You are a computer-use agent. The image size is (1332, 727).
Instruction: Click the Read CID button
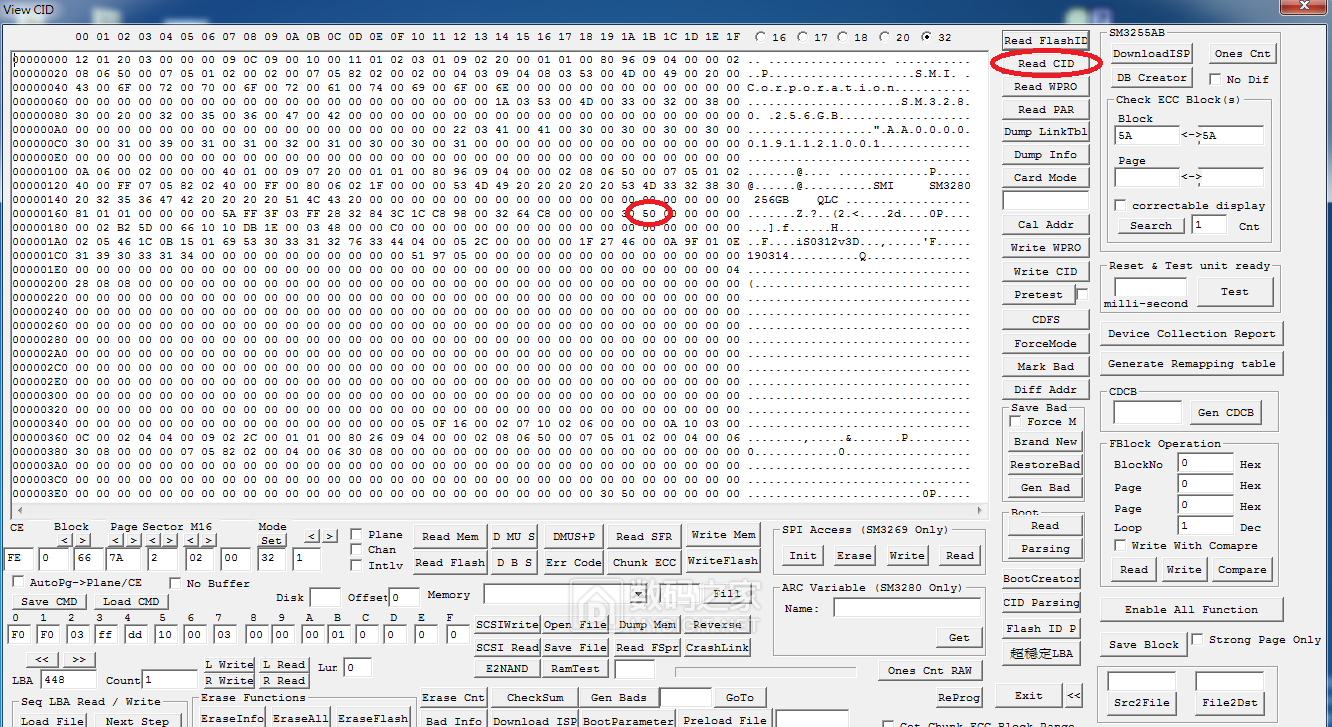(x=1046, y=63)
